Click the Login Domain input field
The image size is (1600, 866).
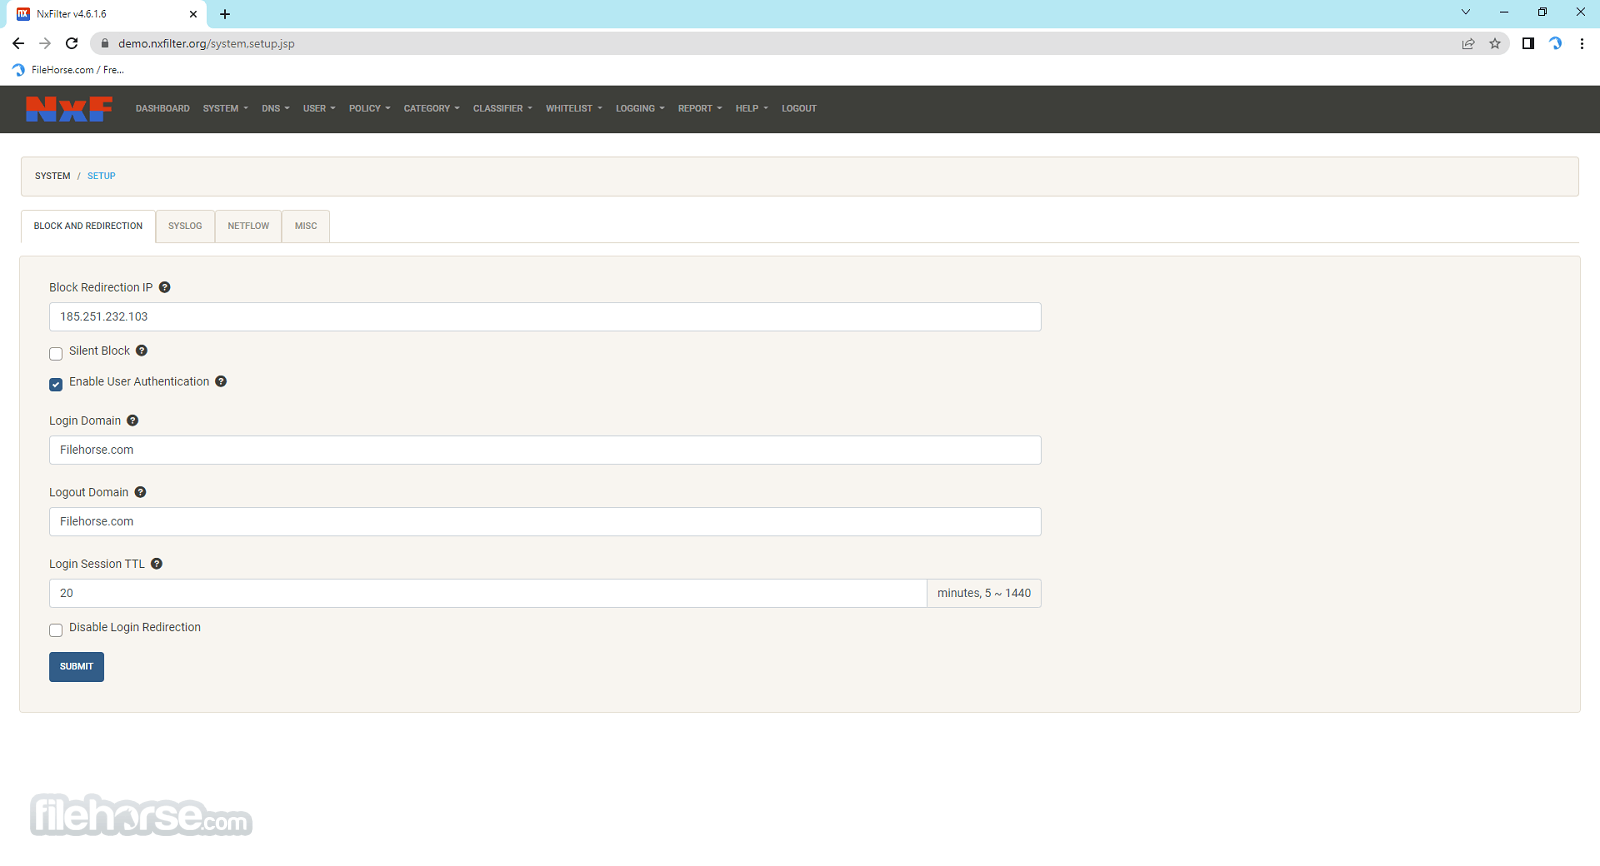point(545,450)
